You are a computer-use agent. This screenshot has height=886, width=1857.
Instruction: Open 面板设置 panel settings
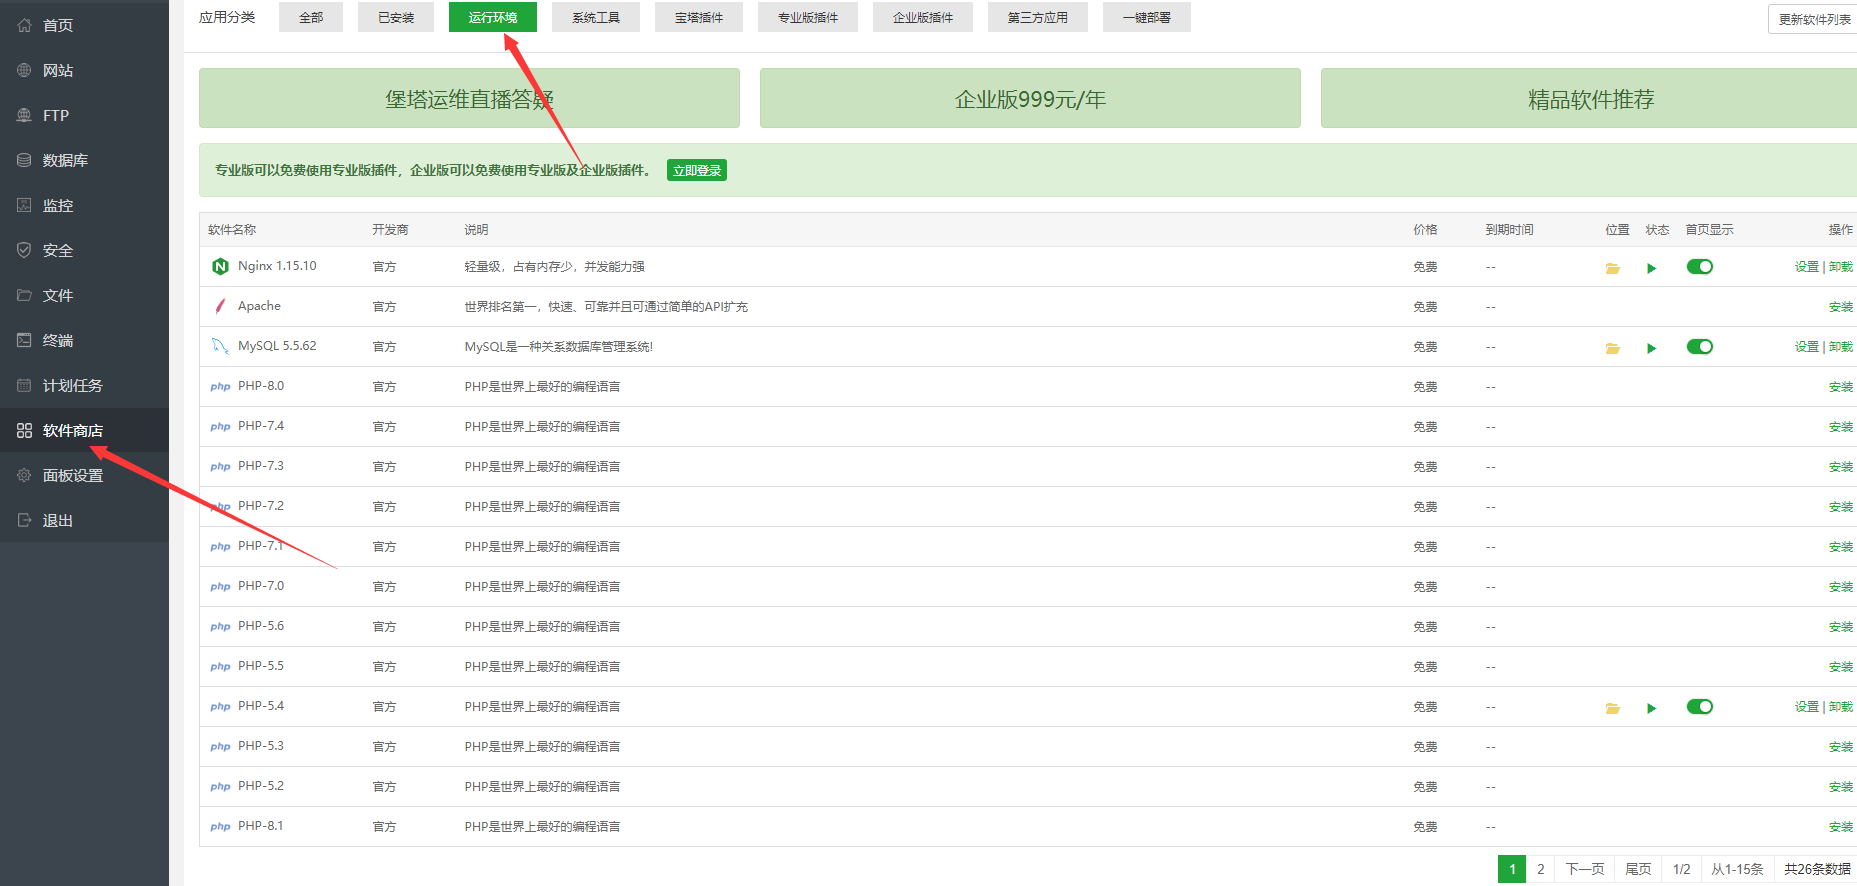[72, 475]
